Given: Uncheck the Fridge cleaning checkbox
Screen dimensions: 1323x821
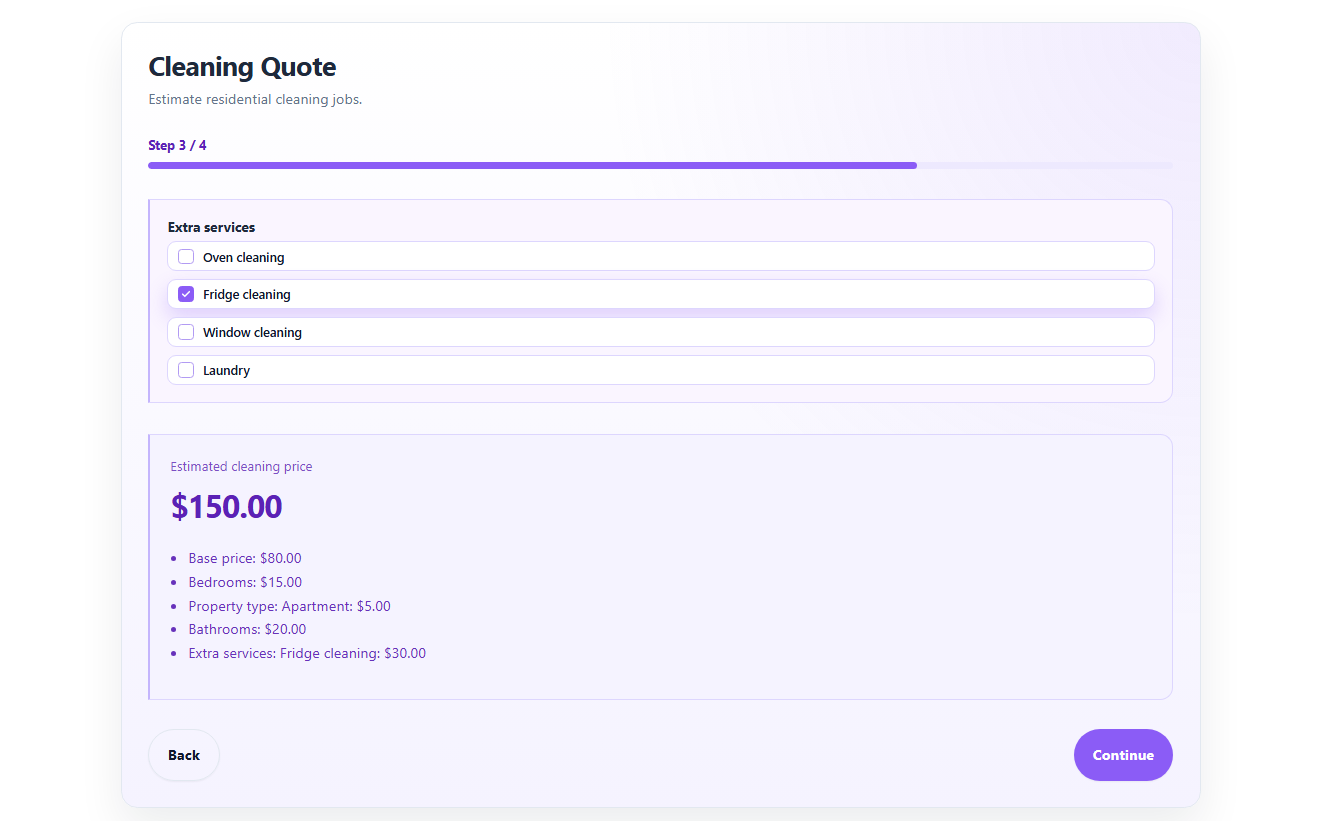Looking at the screenshot, I should [186, 294].
